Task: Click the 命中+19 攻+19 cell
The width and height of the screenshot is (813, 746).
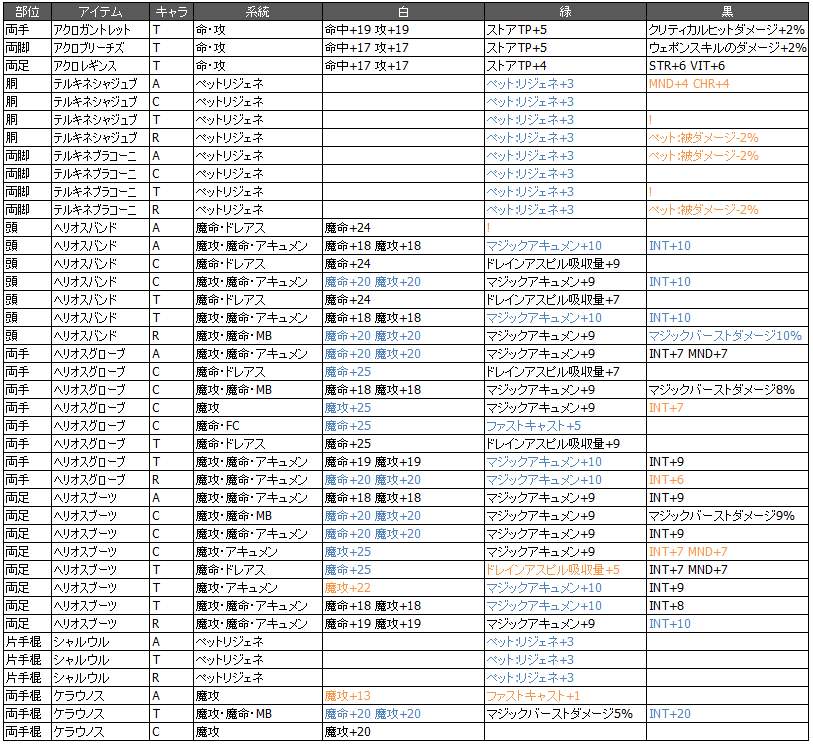Action: 403,30
